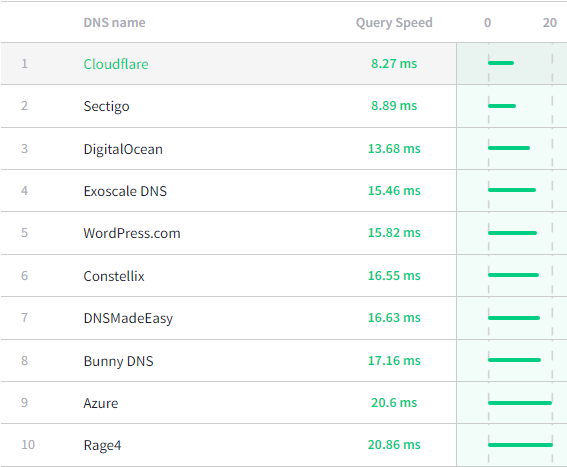Open the Cloudflare DNS entry
Viewport: 567px width, 467px height.
coord(116,64)
